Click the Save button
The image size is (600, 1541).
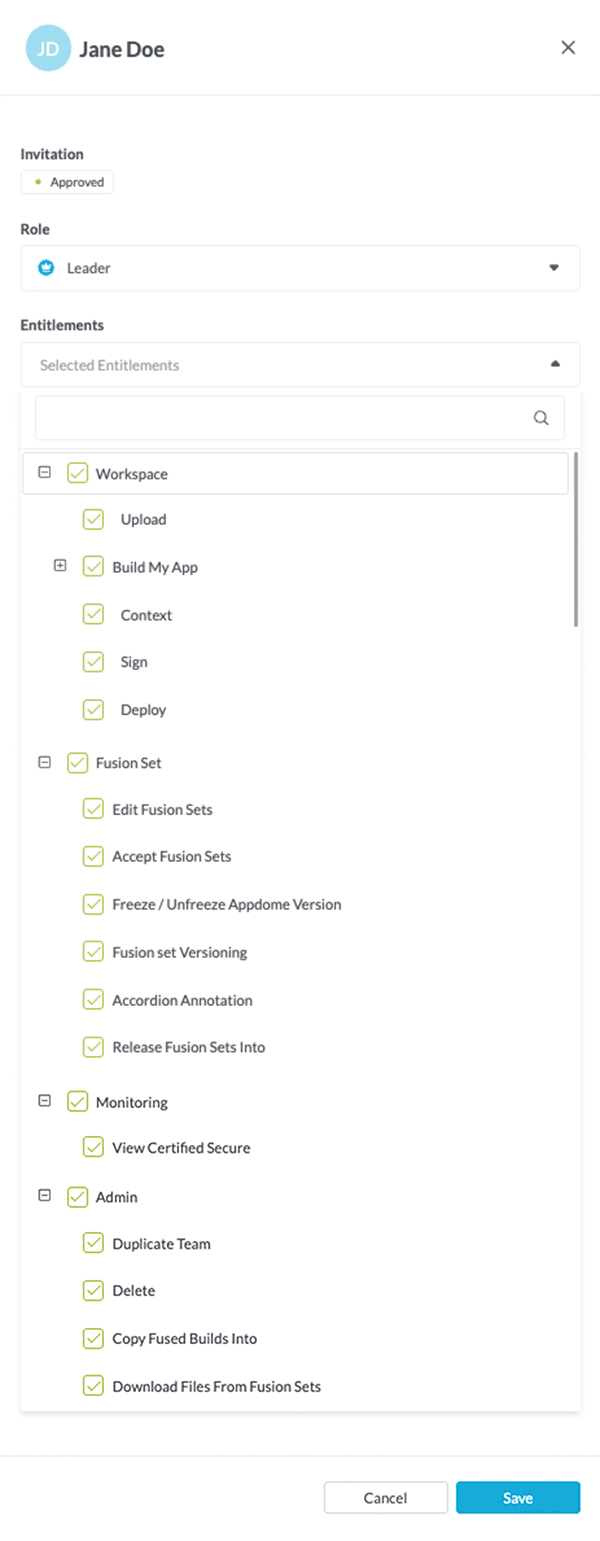click(518, 1497)
